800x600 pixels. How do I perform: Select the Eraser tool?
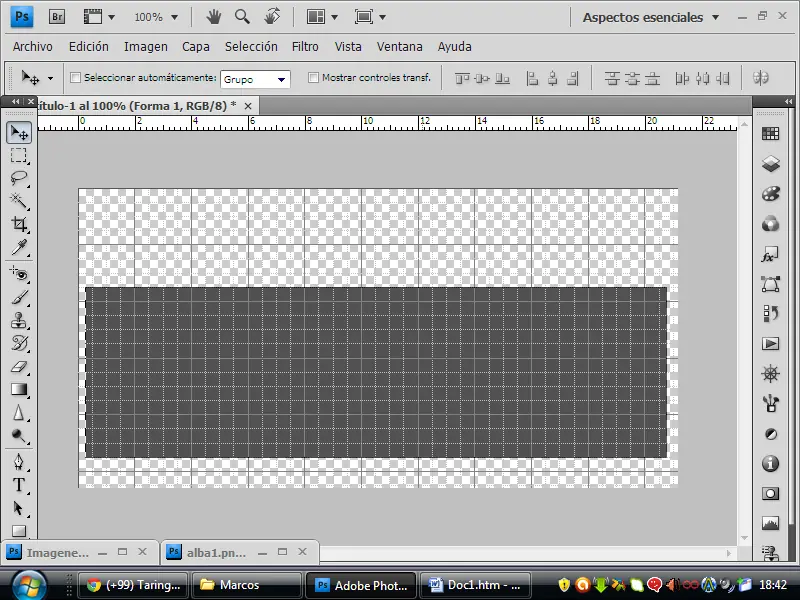click(19, 366)
